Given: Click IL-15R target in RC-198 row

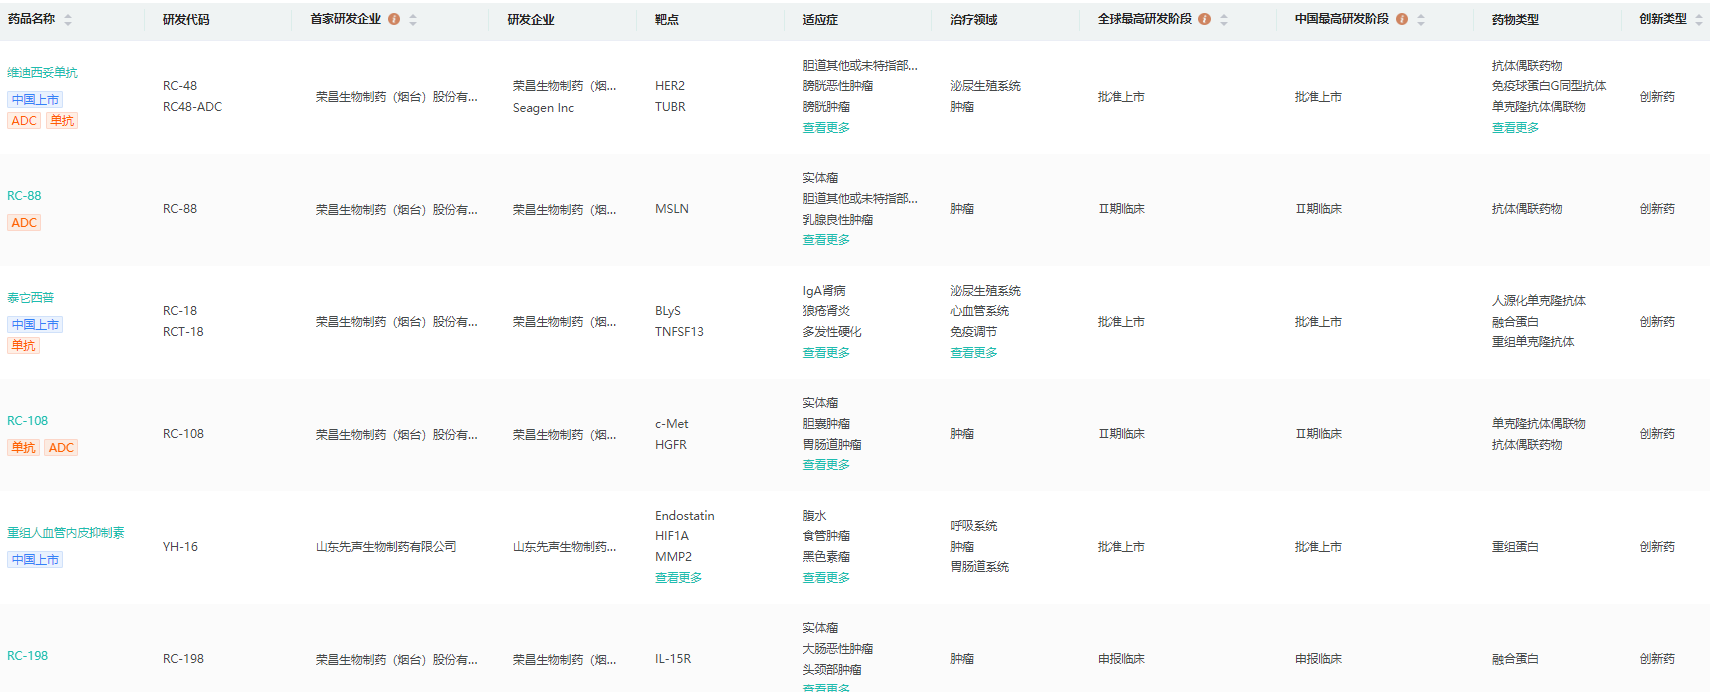Looking at the screenshot, I should (673, 659).
